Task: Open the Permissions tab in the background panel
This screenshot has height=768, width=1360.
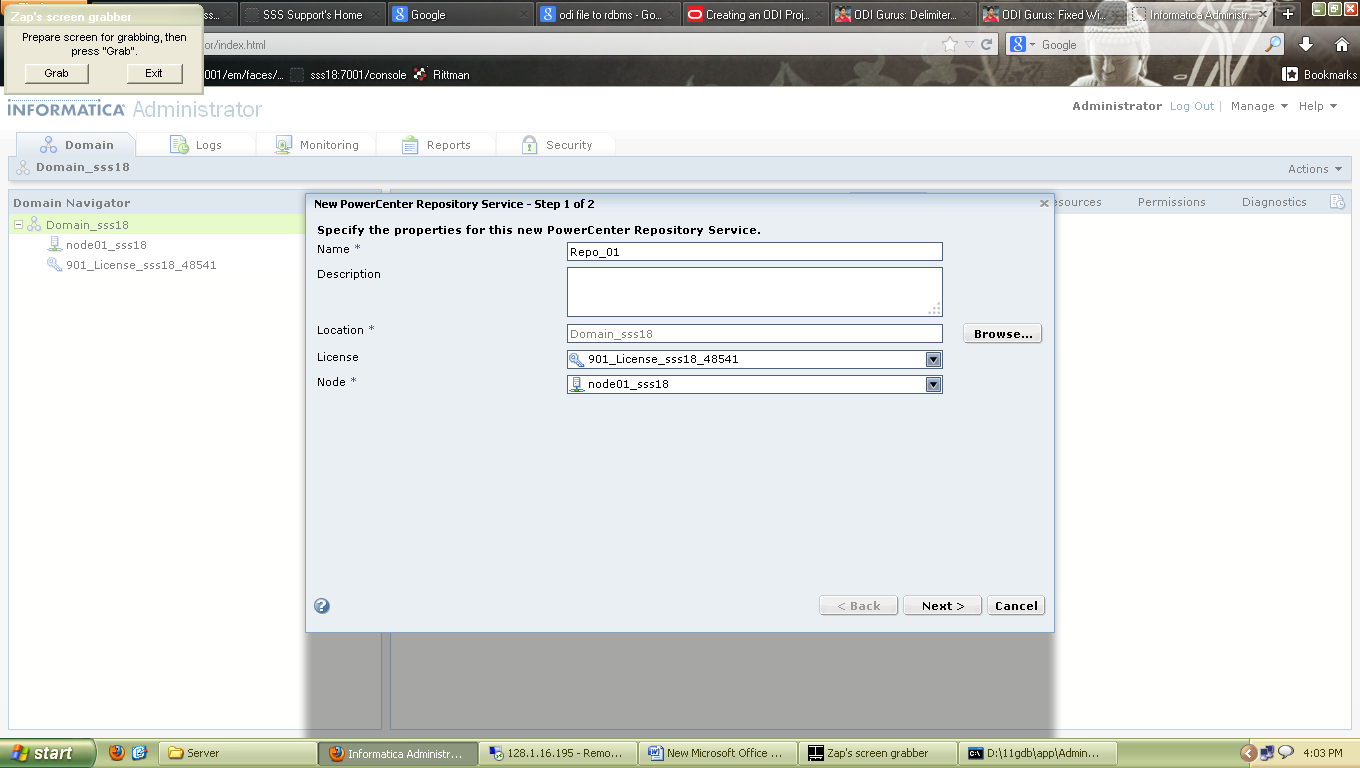Action: (x=1171, y=202)
